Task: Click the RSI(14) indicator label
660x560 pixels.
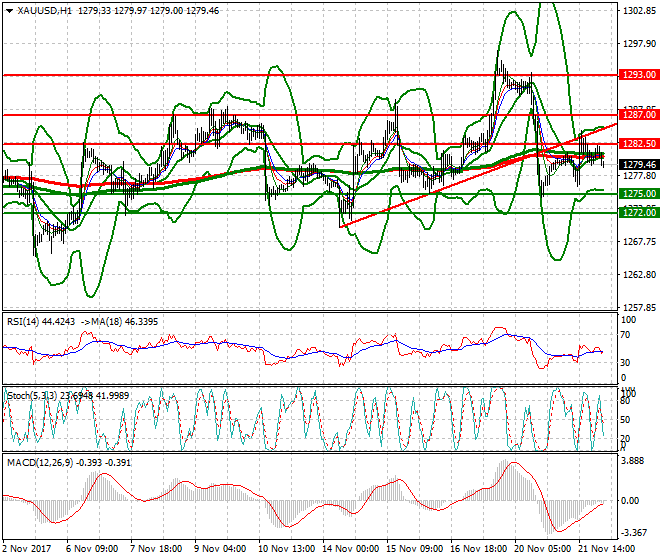Action: (24, 321)
